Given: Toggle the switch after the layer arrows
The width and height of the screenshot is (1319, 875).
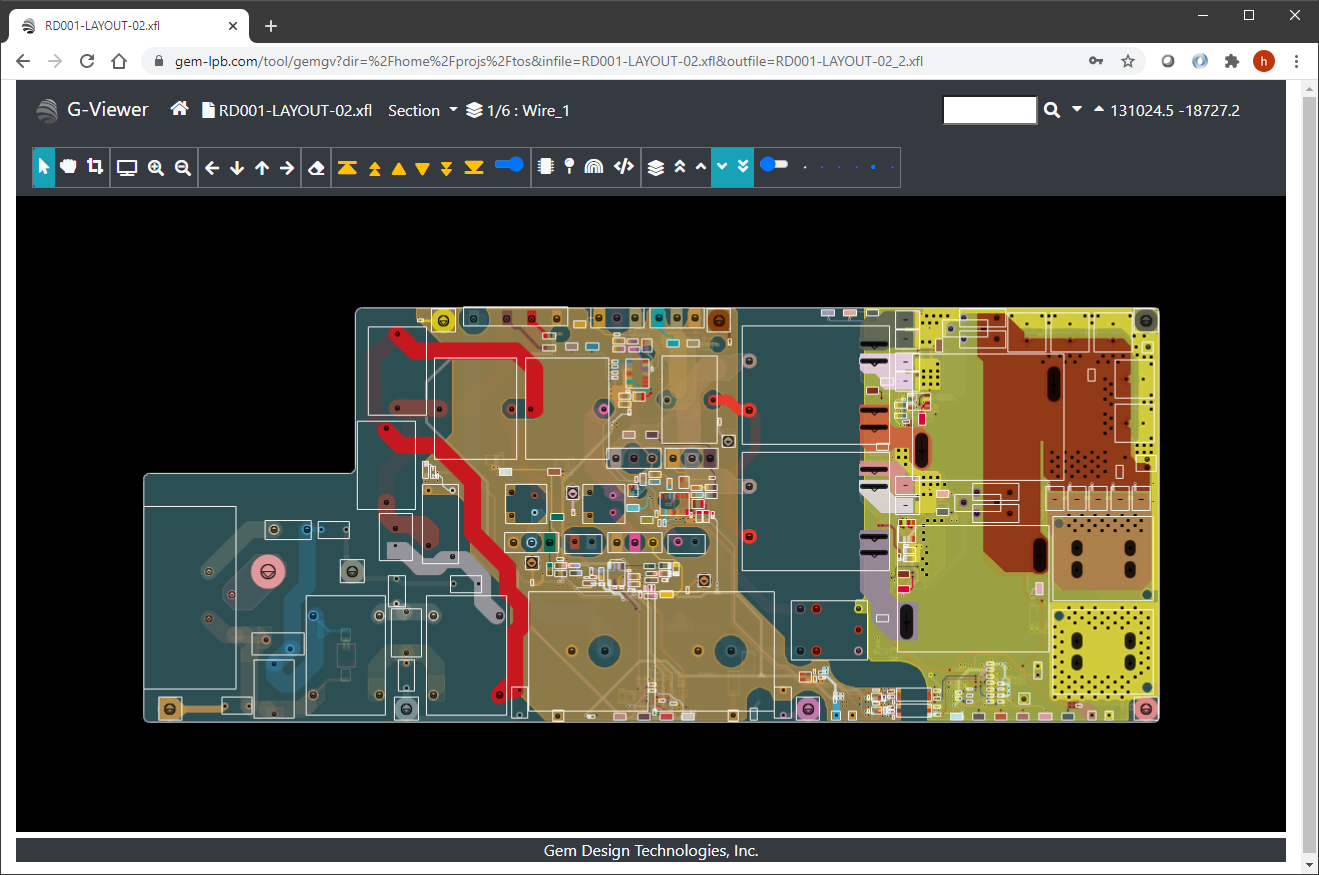Looking at the screenshot, I should [773, 165].
